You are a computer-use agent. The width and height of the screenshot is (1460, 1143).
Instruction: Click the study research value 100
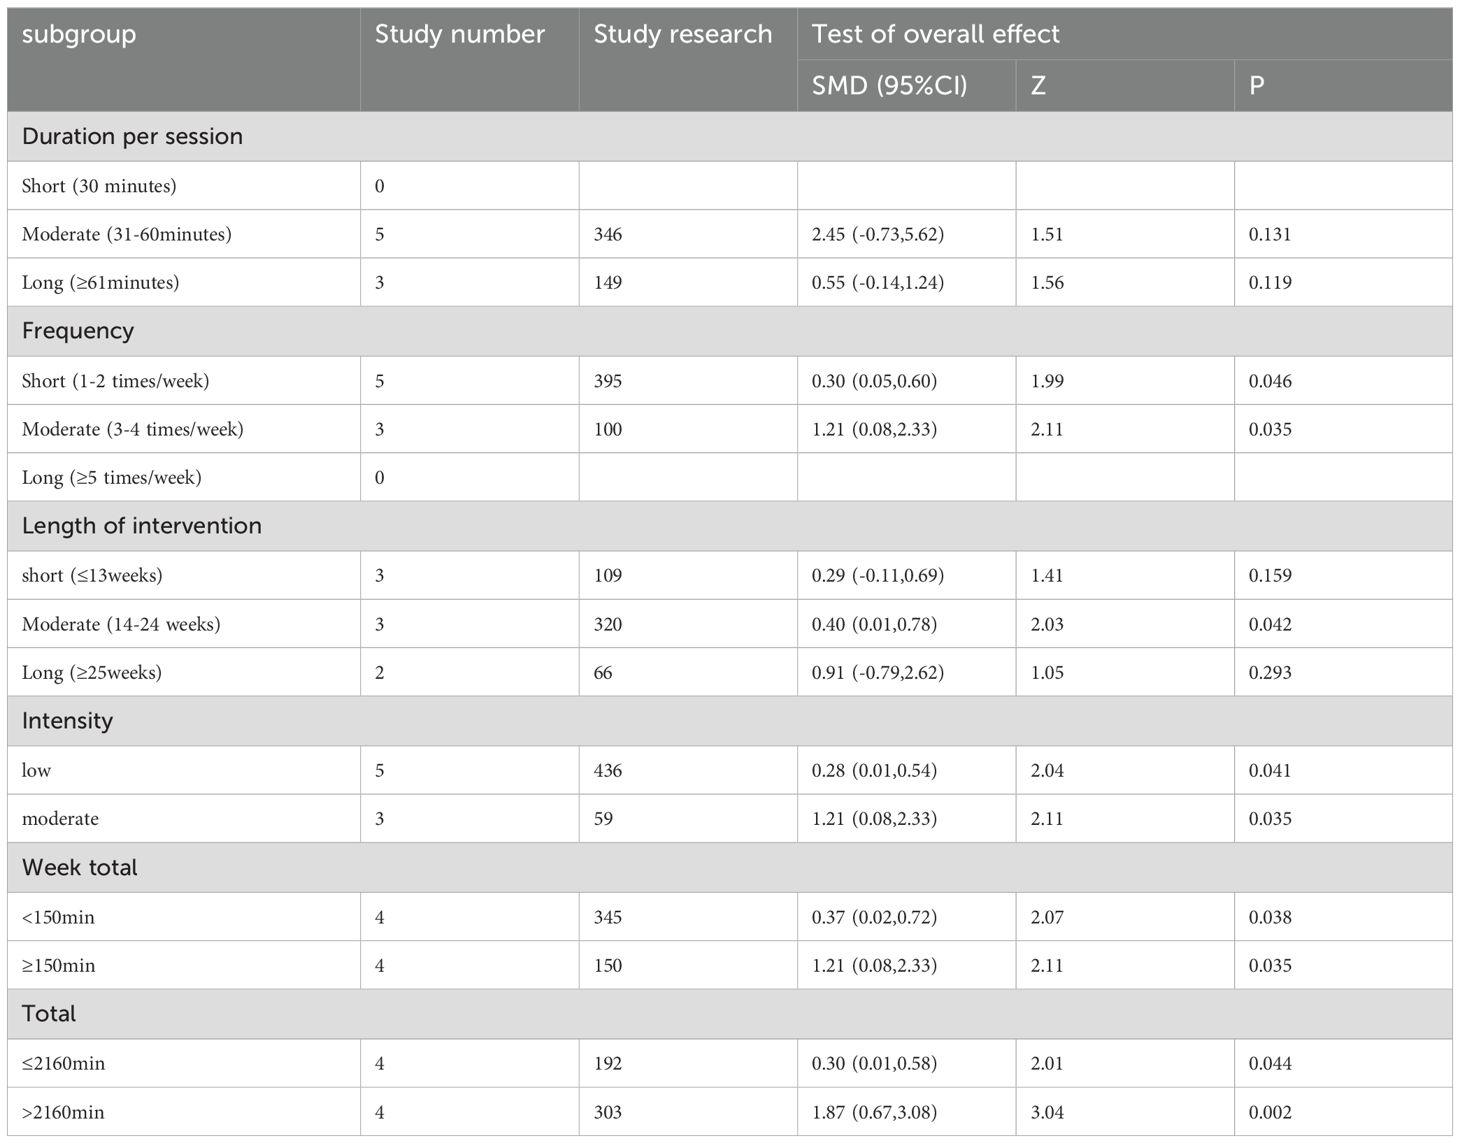pyautogui.click(x=608, y=430)
